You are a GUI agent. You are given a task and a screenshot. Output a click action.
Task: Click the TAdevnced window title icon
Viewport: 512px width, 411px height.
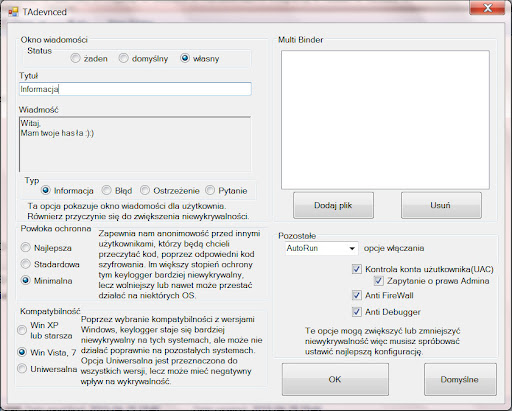click(x=13, y=12)
